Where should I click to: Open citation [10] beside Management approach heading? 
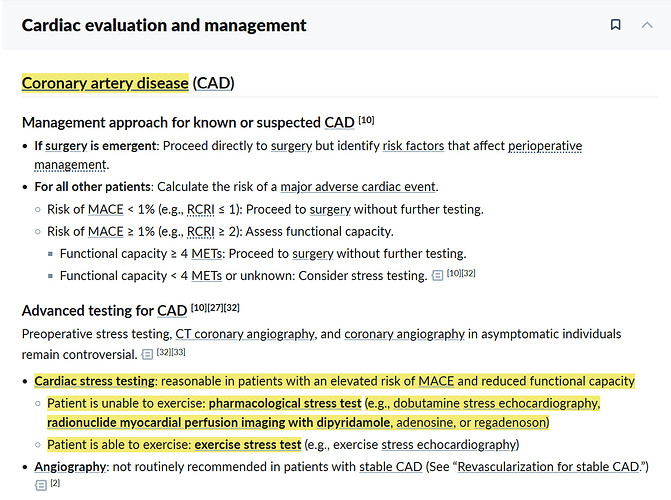366,121
